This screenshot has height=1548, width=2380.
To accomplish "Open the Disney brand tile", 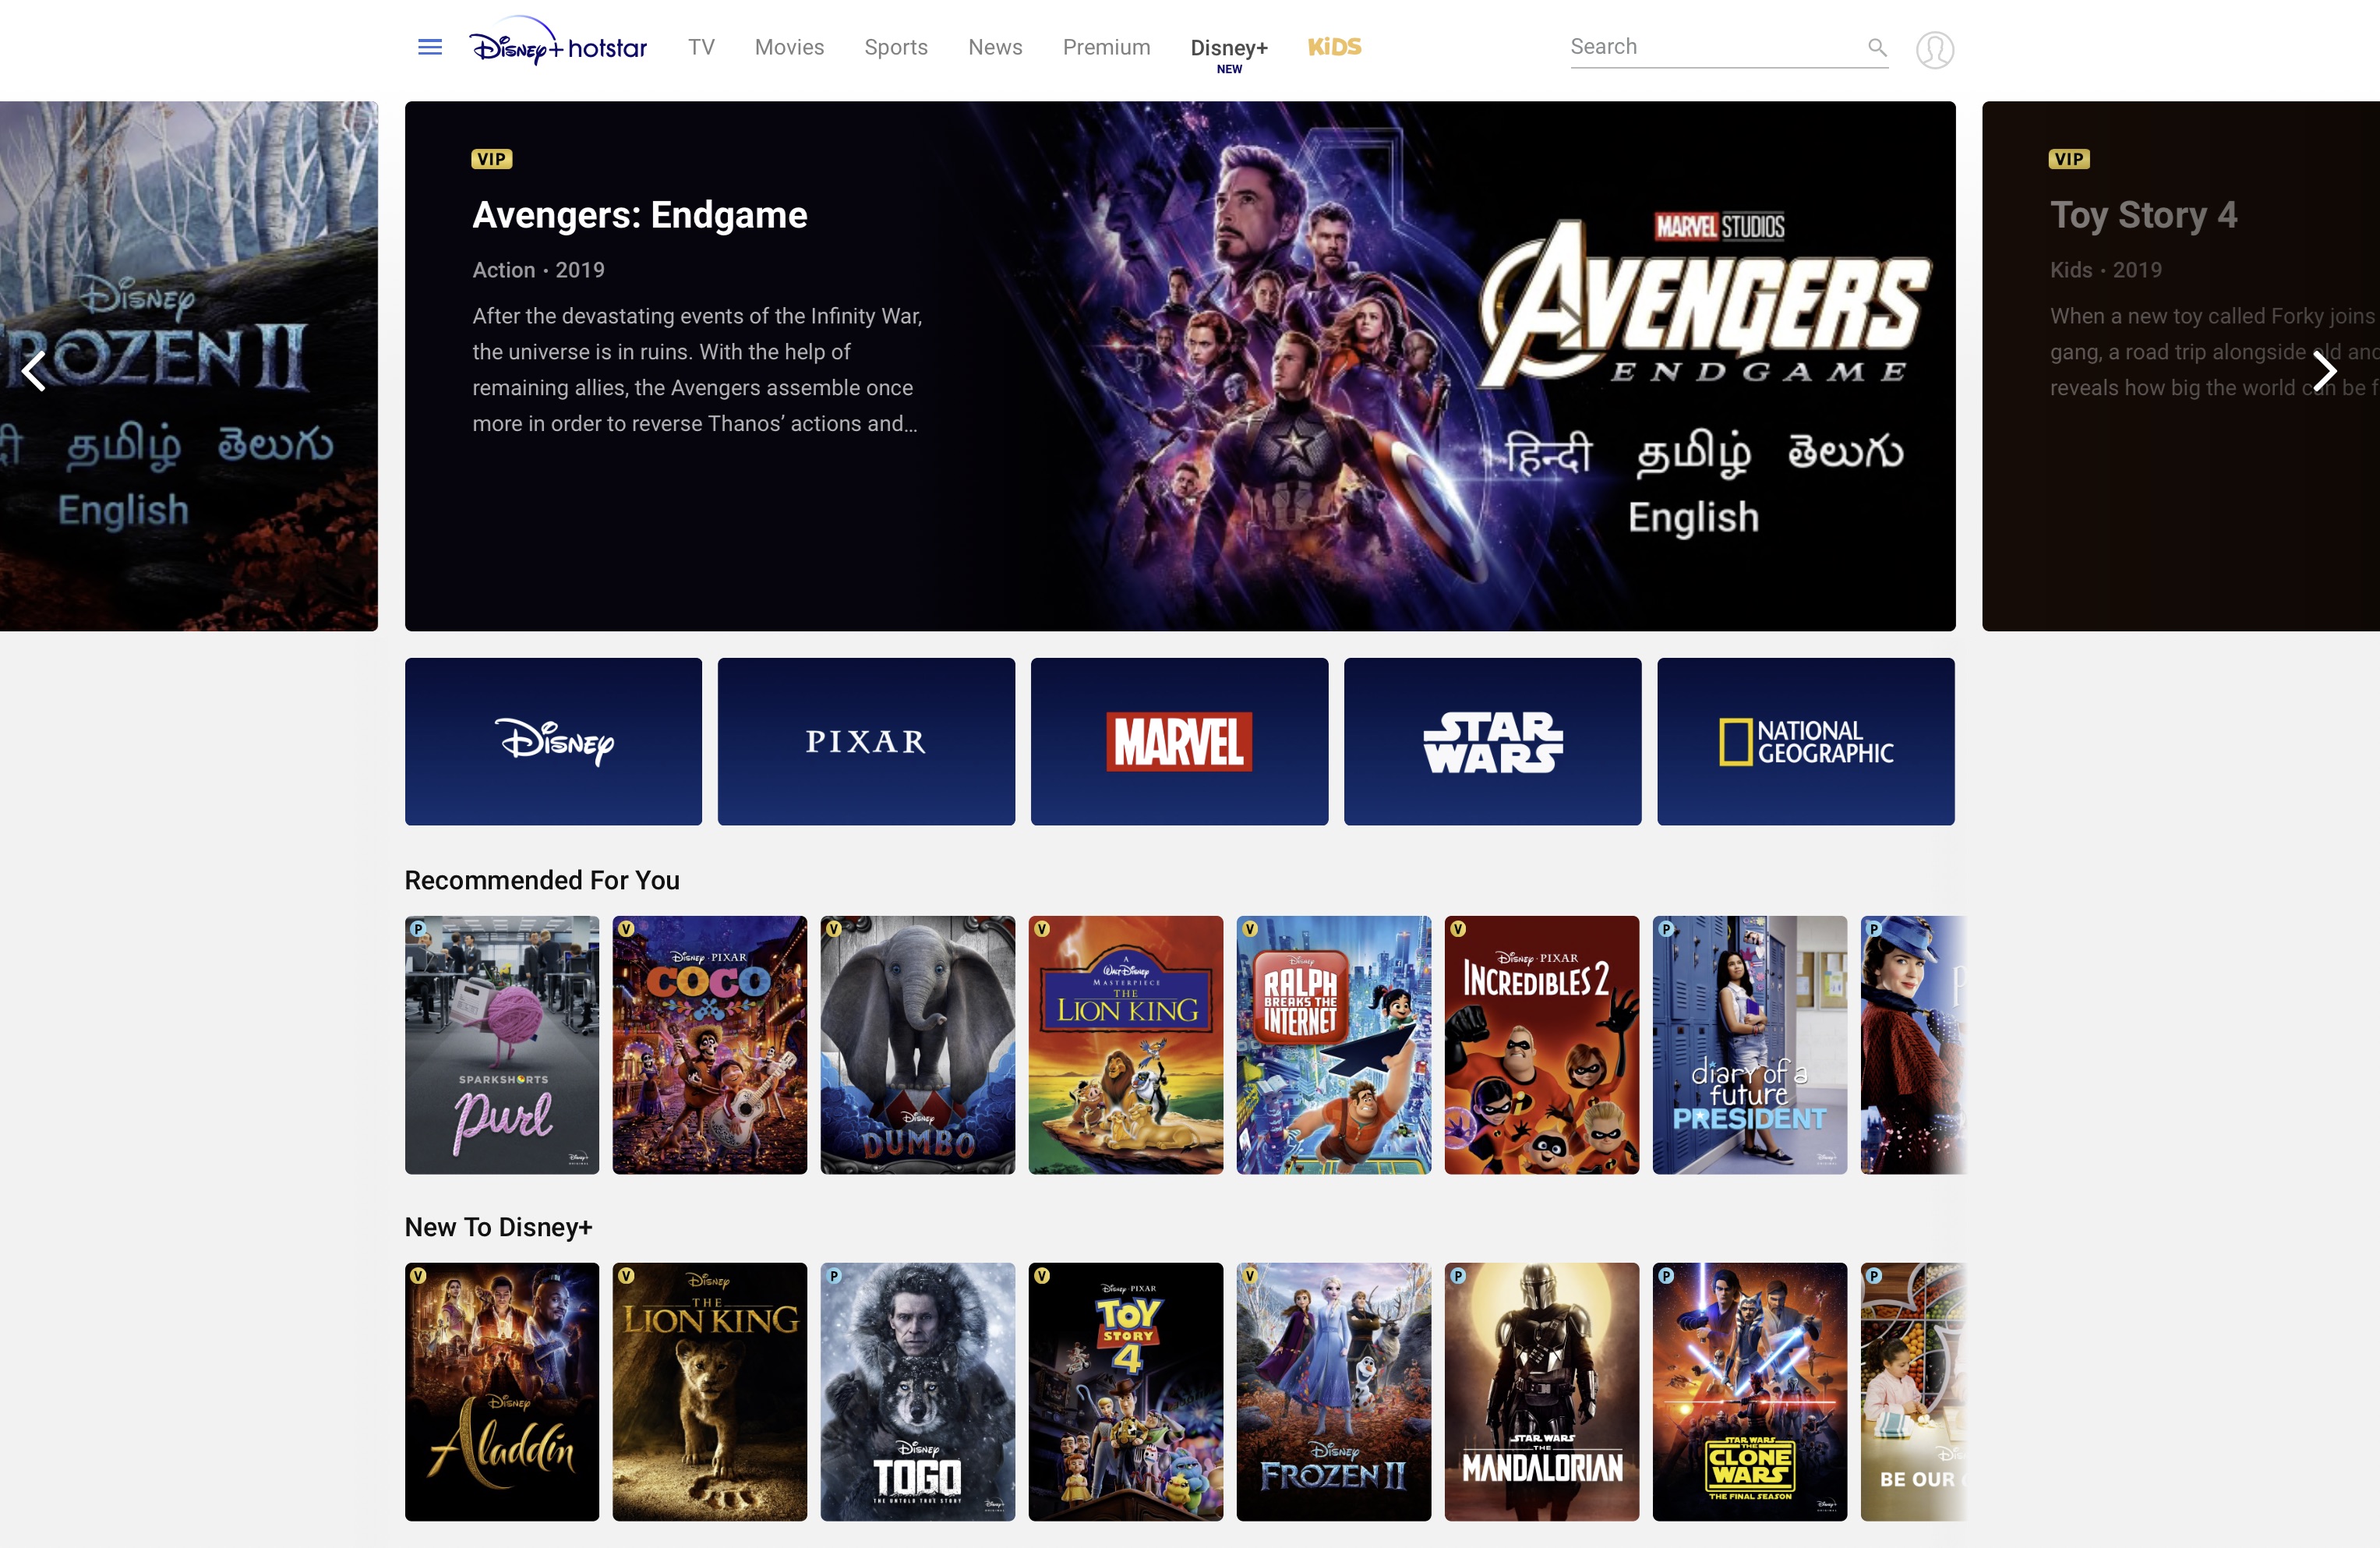I will 553,741.
